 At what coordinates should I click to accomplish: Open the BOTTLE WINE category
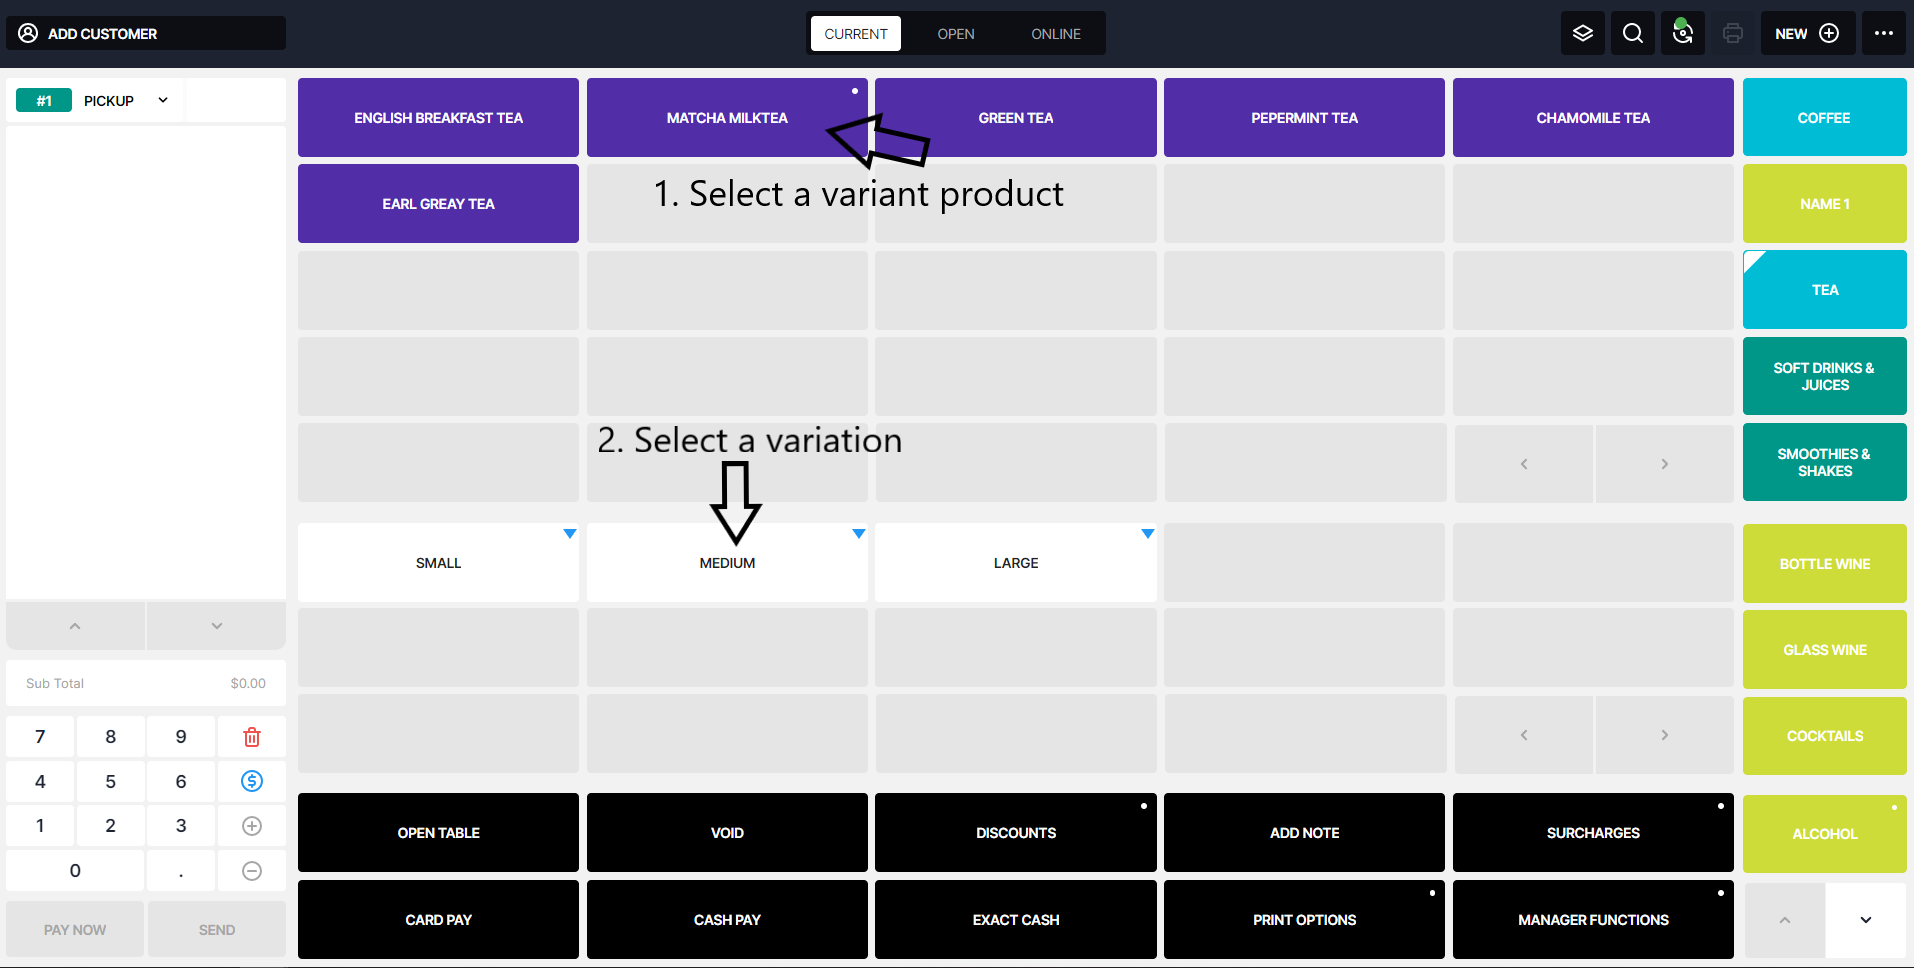pyautogui.click(x=1824, y=563)
